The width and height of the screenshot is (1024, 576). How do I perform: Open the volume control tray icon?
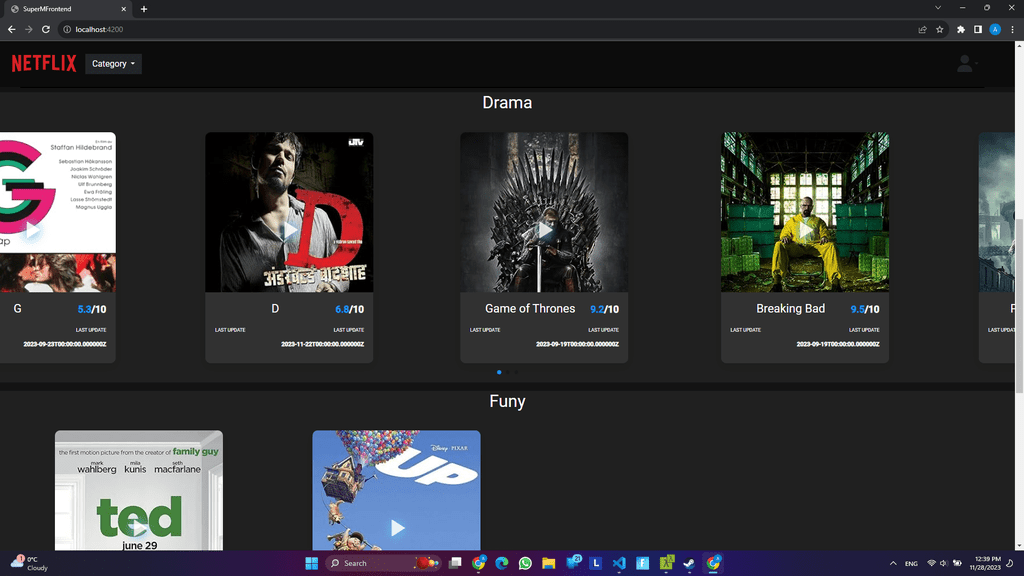click(x=944, y=563)
